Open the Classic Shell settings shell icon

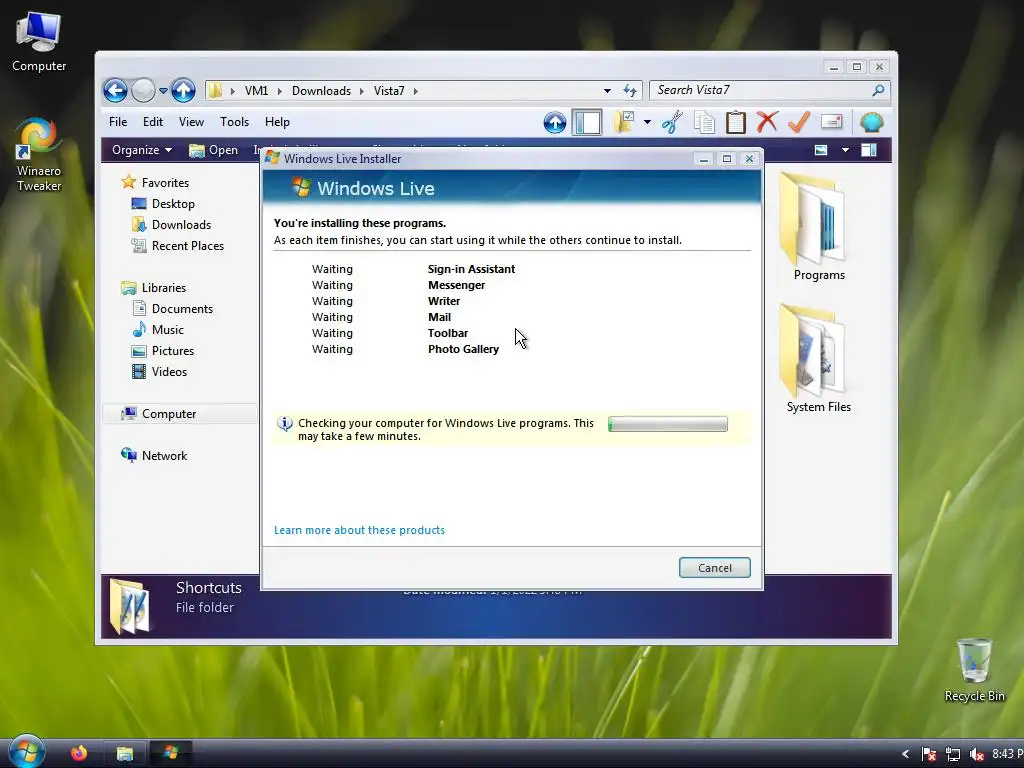pos(872,122)
